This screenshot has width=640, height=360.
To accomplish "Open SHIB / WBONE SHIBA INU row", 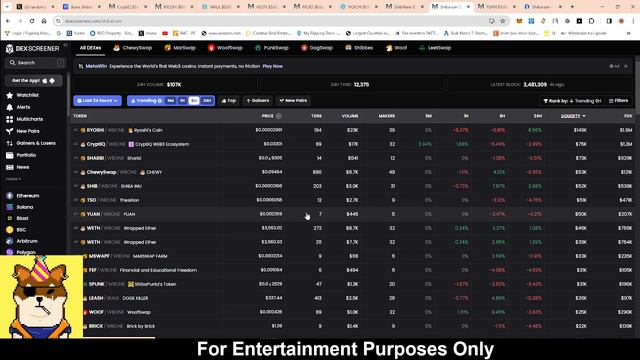I will click(353, 186).
